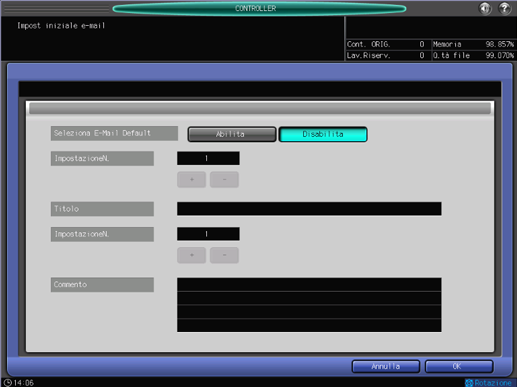Click the Q.tà file 99.070% status entry
The width and height of the screenshot is (517, 387).
[473, 55]
